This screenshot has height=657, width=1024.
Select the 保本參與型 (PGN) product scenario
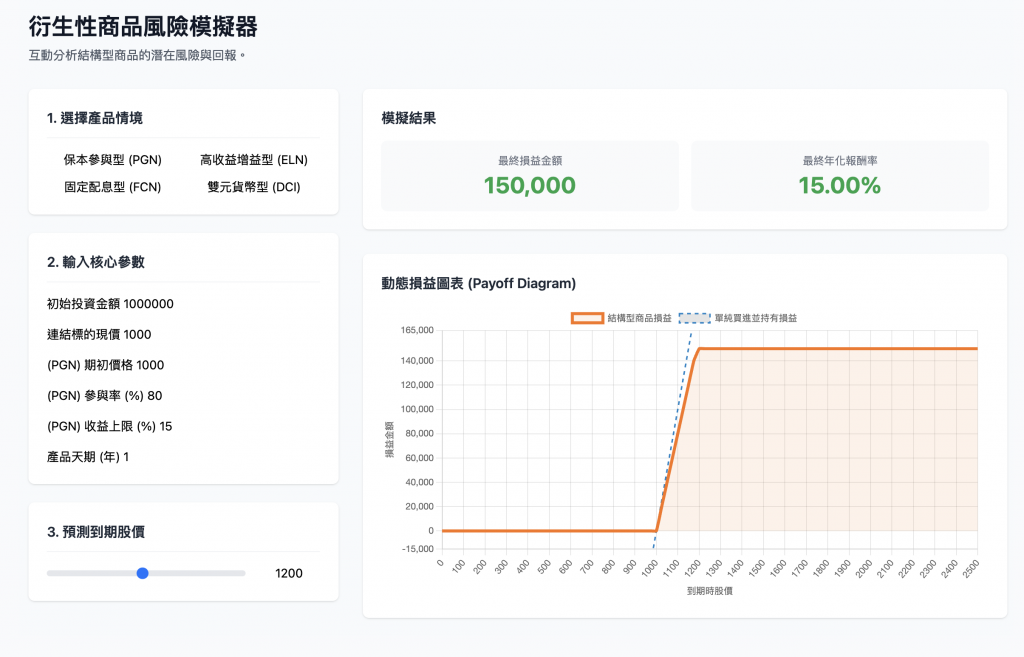[x=112, y=160]
